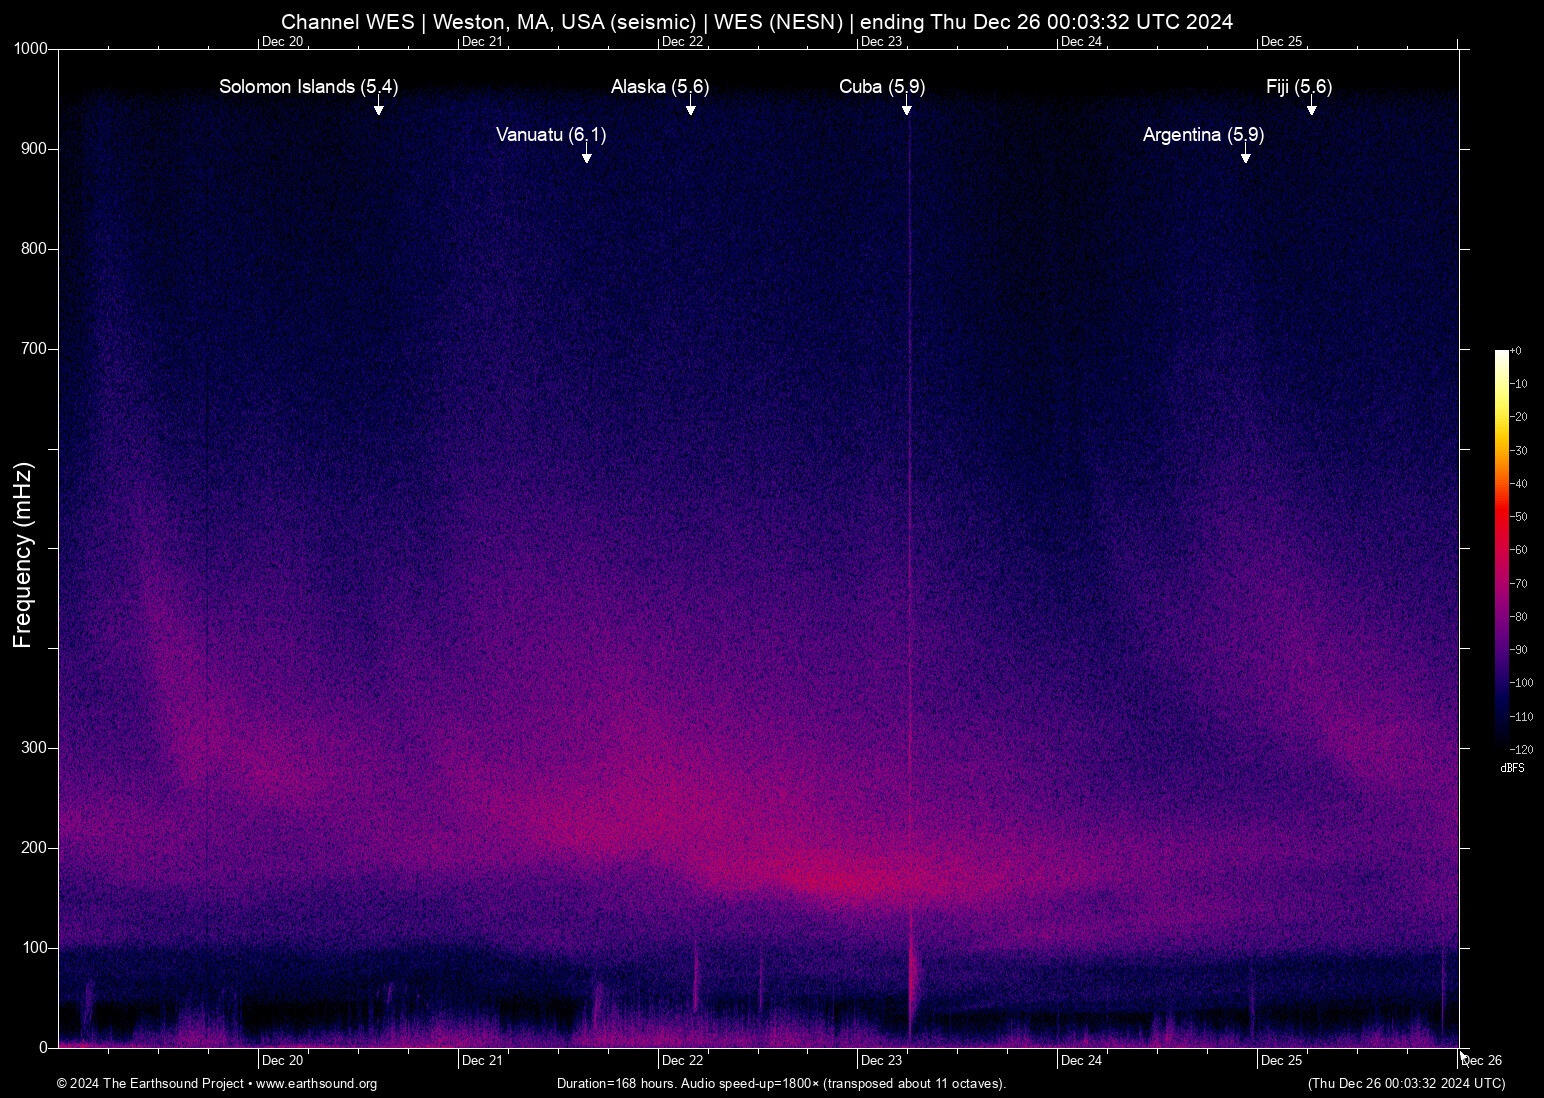Viewport: 1544px width, 1098px height.
Task: Select the Dec 26 timestamp in footer
Action: tap(1406, 1084)
